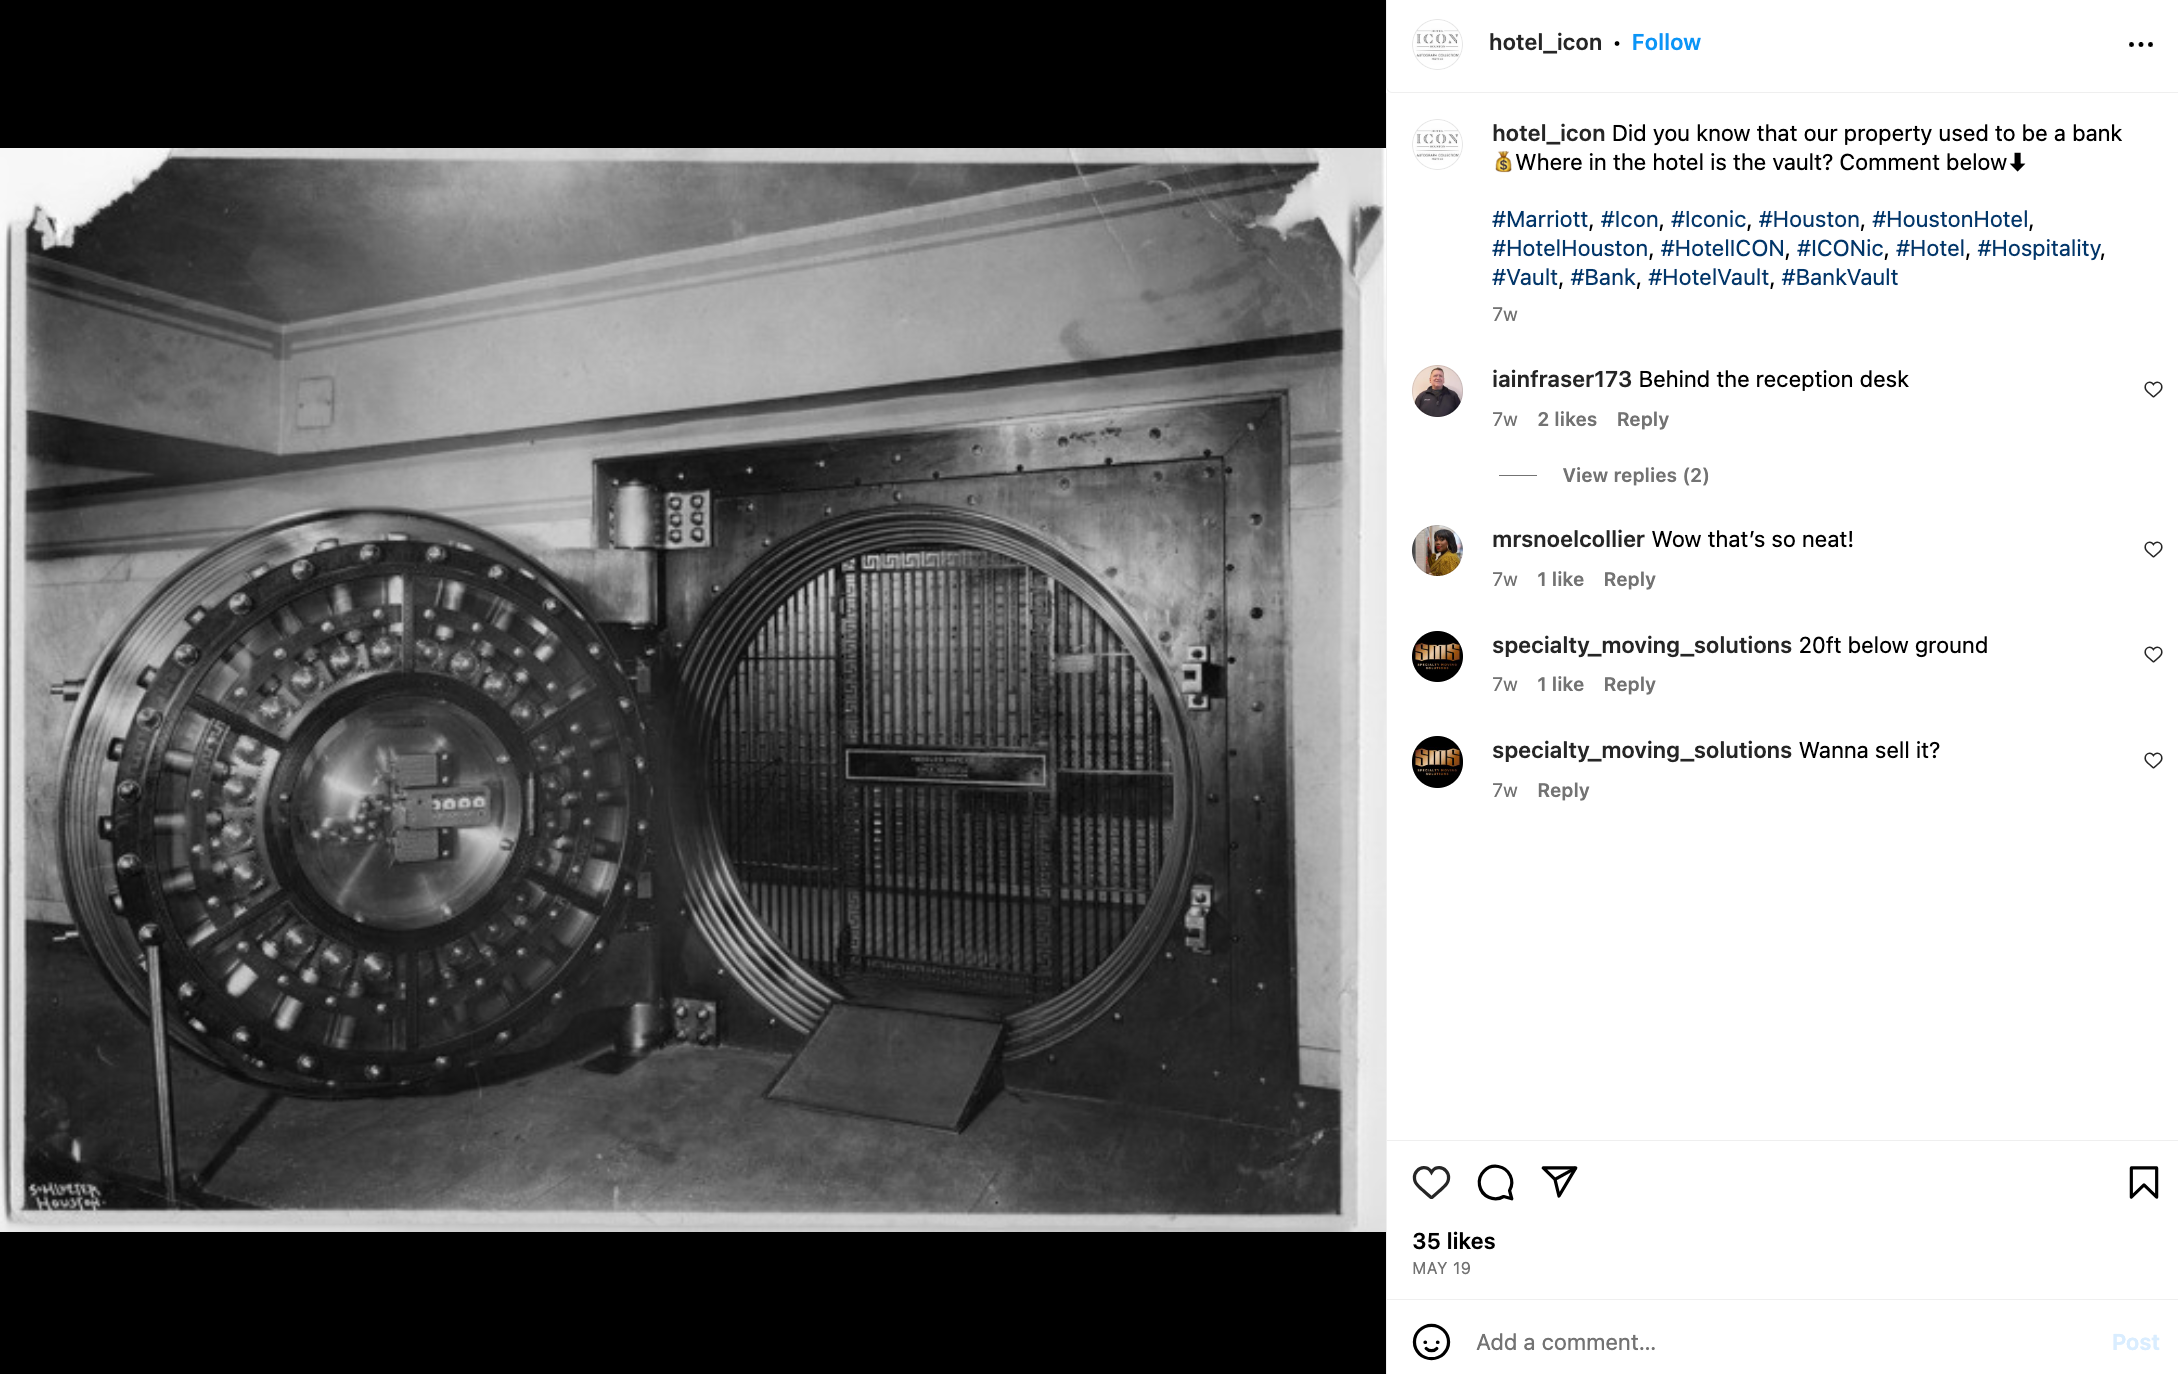Open the #HoustonHotel hashtag
The height and width of the screenshot is (1374, 2178).
click(x=1950, y=219)
